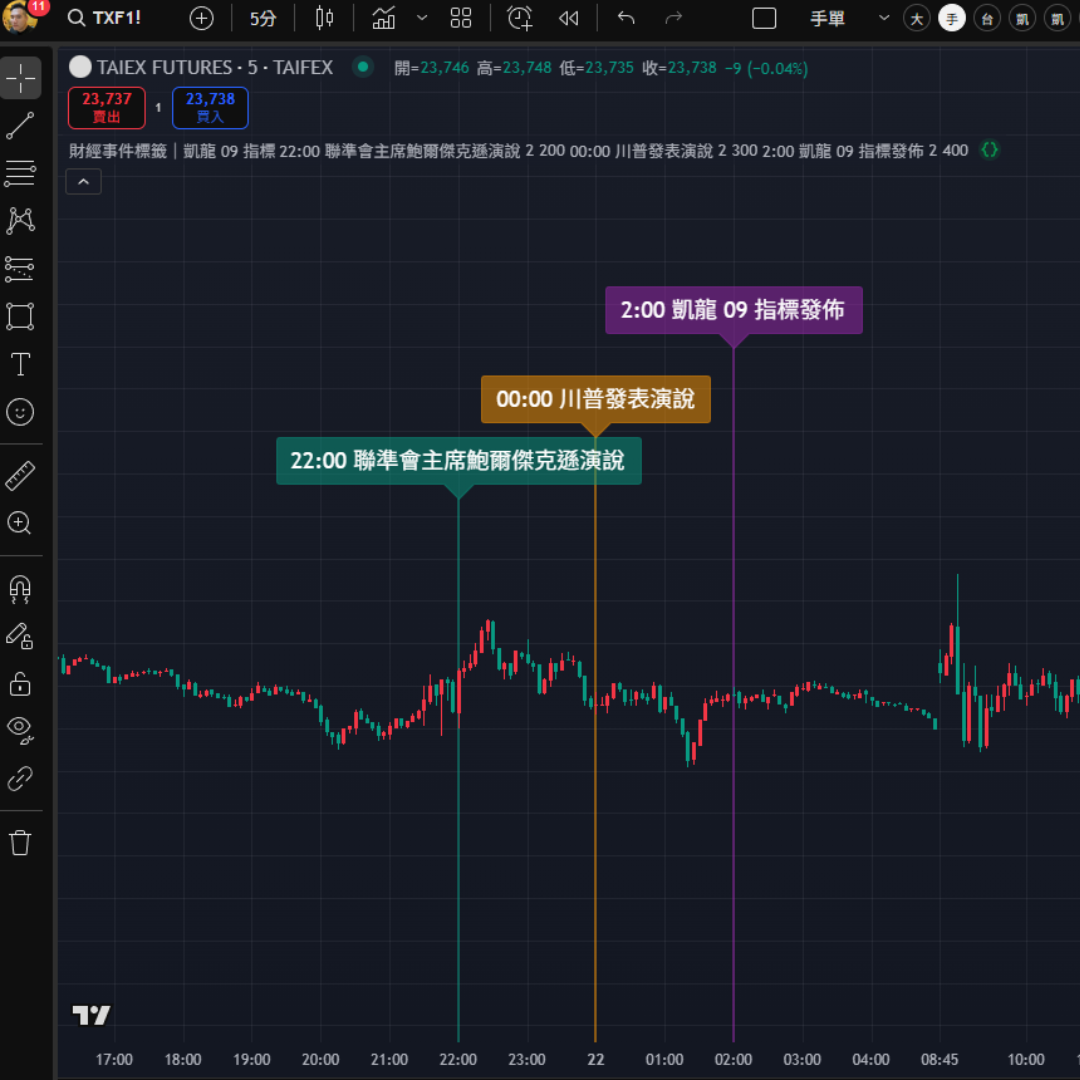Open the text annotation tool

(x=20, y=364)
